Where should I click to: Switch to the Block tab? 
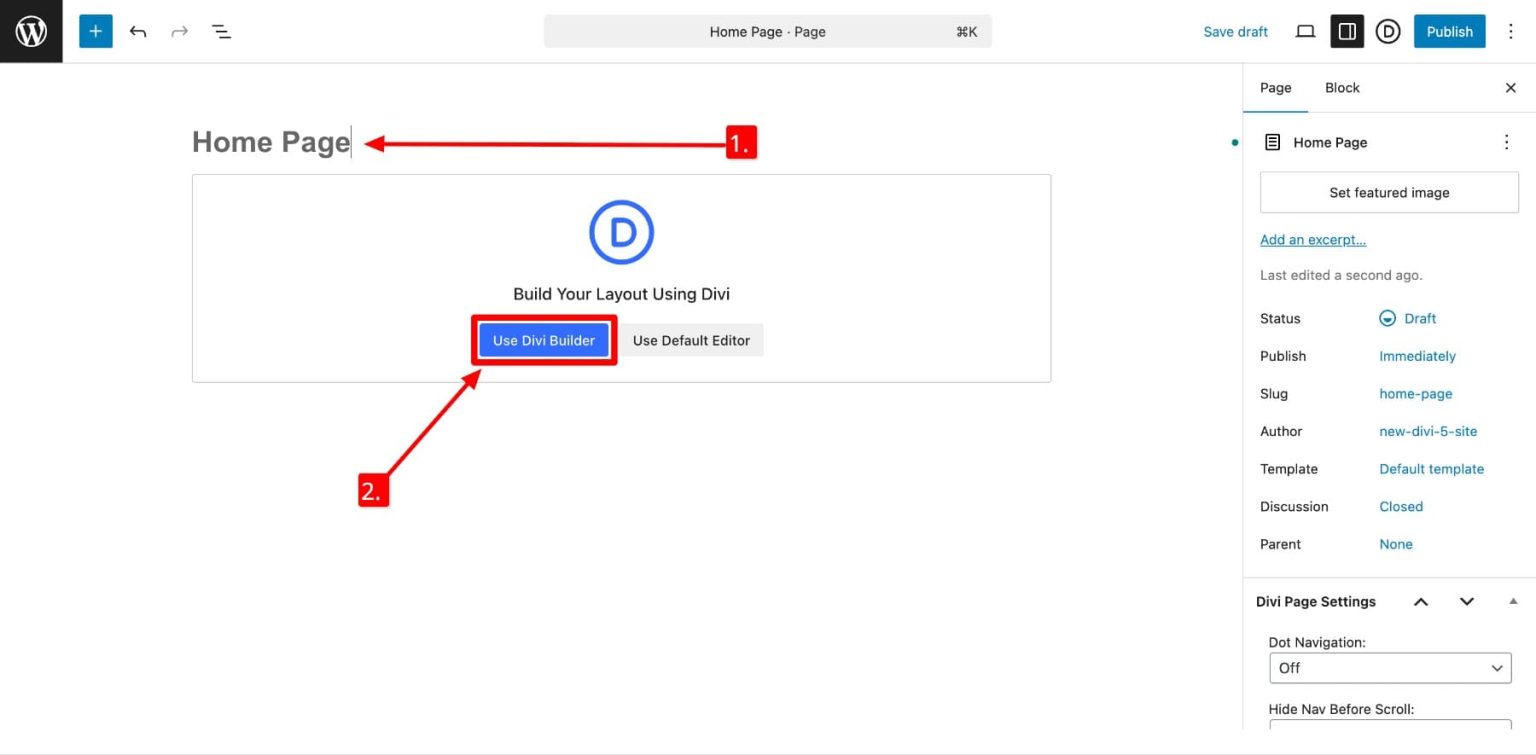(x=1342, y=88)
